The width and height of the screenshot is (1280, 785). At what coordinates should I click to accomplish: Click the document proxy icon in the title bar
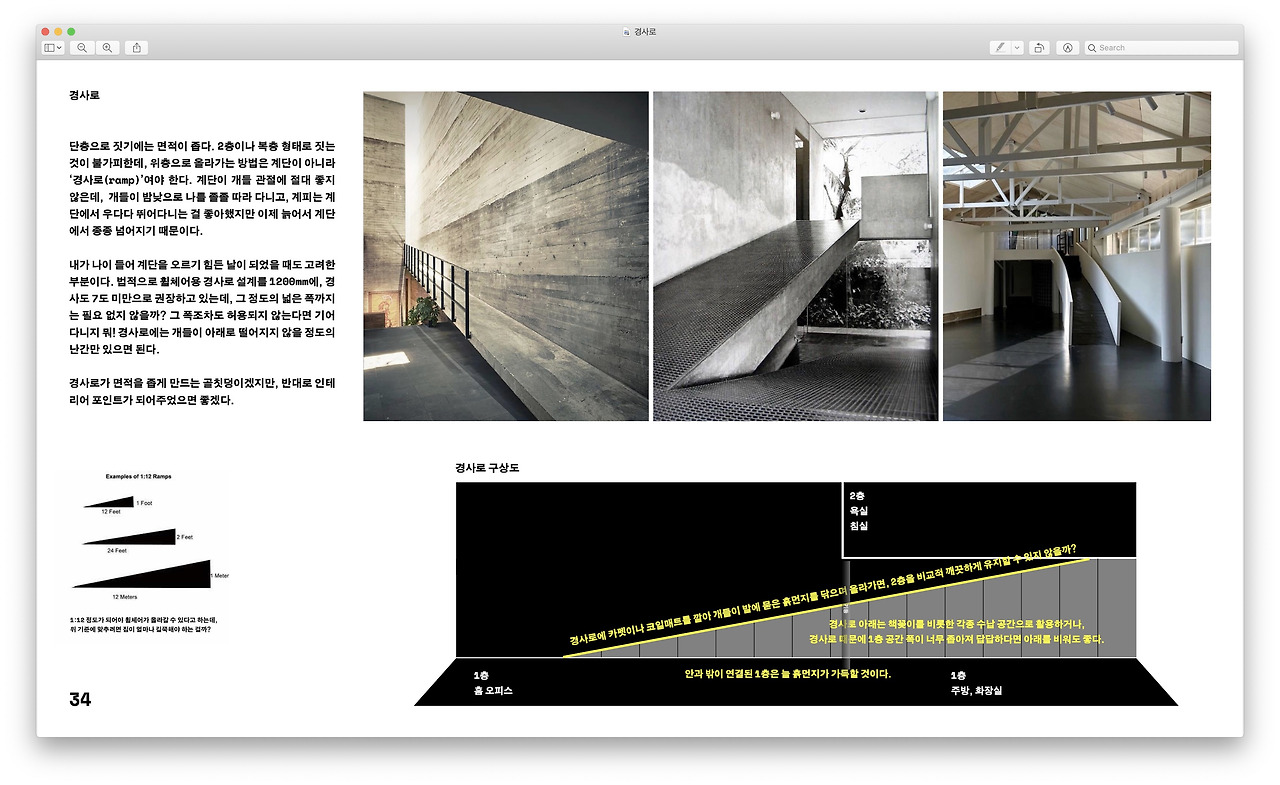(x=626, y=32)
